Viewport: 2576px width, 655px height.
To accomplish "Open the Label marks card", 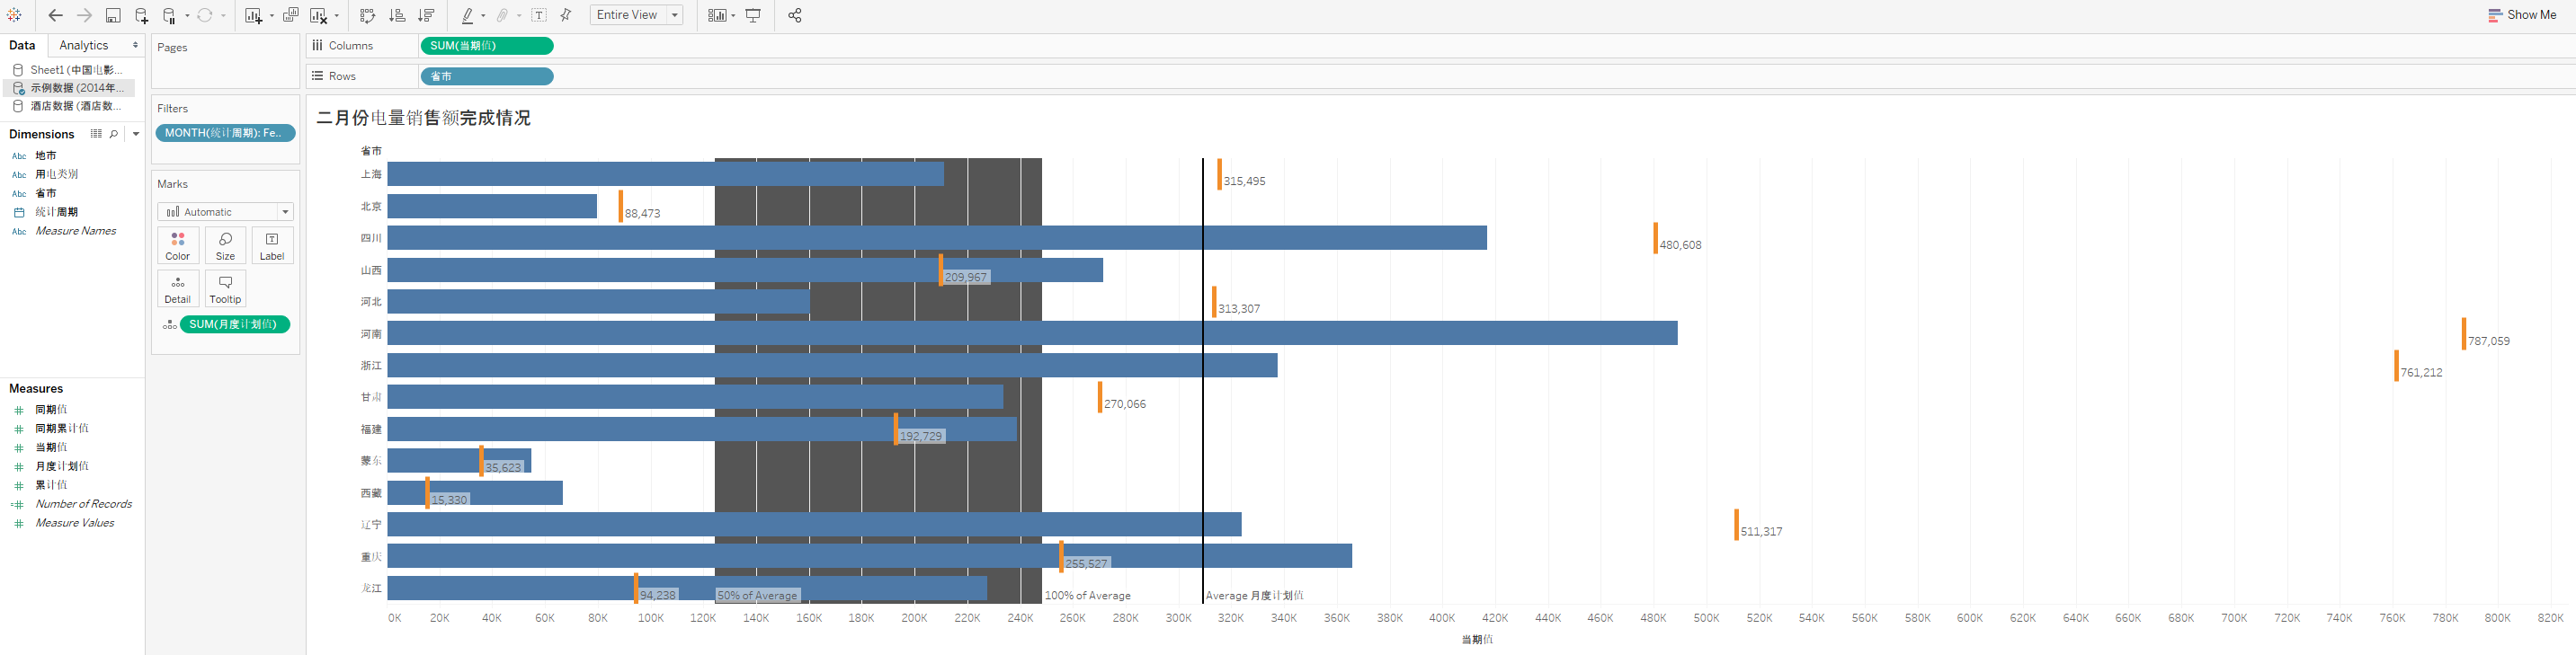I will (x=272, y=245).
